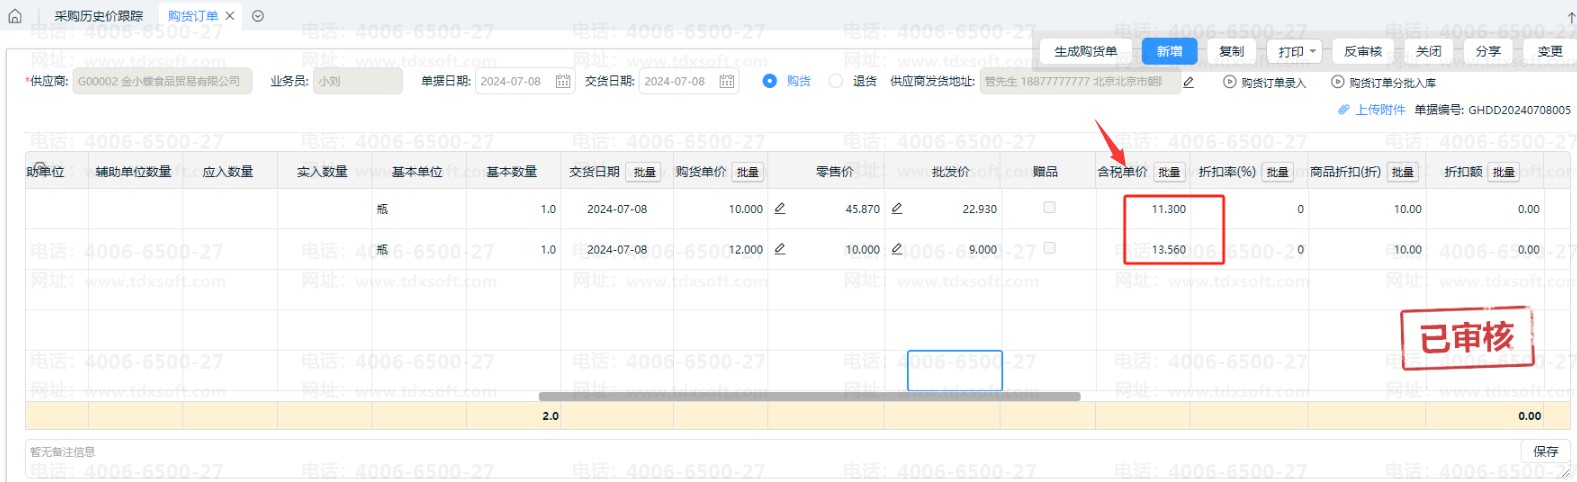
Task: Switch to 采购历史价跟踪 tab
Action: [x=98, y=16]
